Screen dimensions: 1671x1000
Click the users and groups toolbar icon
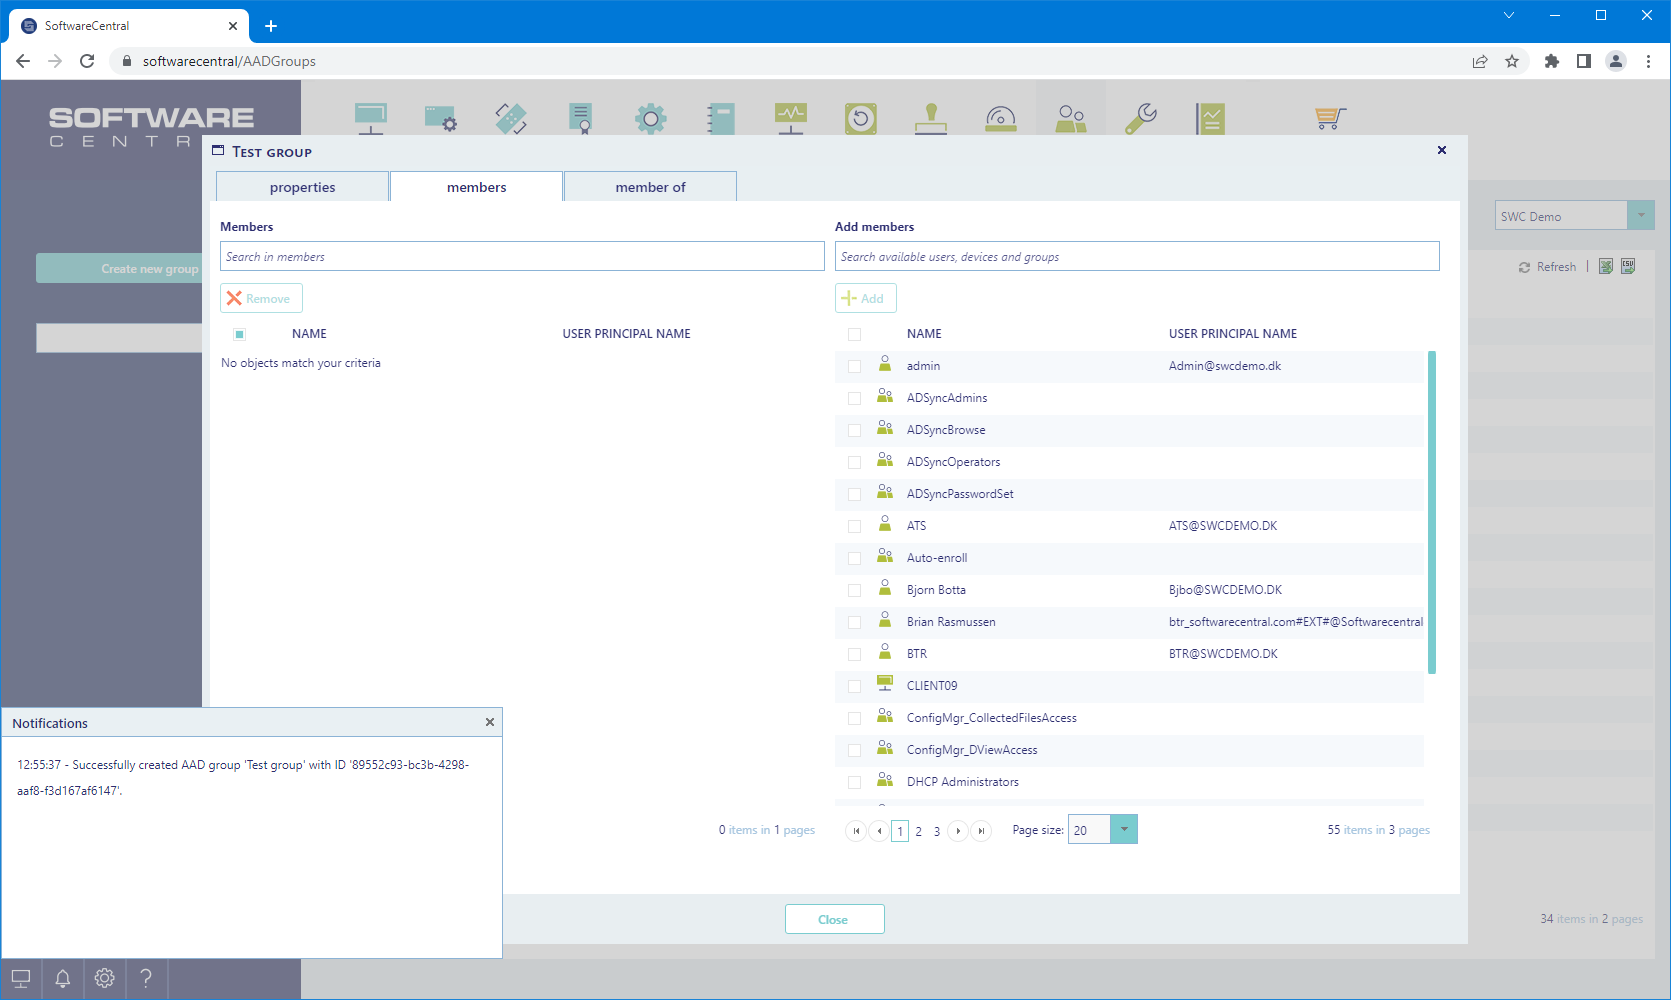click(1070, 118)
